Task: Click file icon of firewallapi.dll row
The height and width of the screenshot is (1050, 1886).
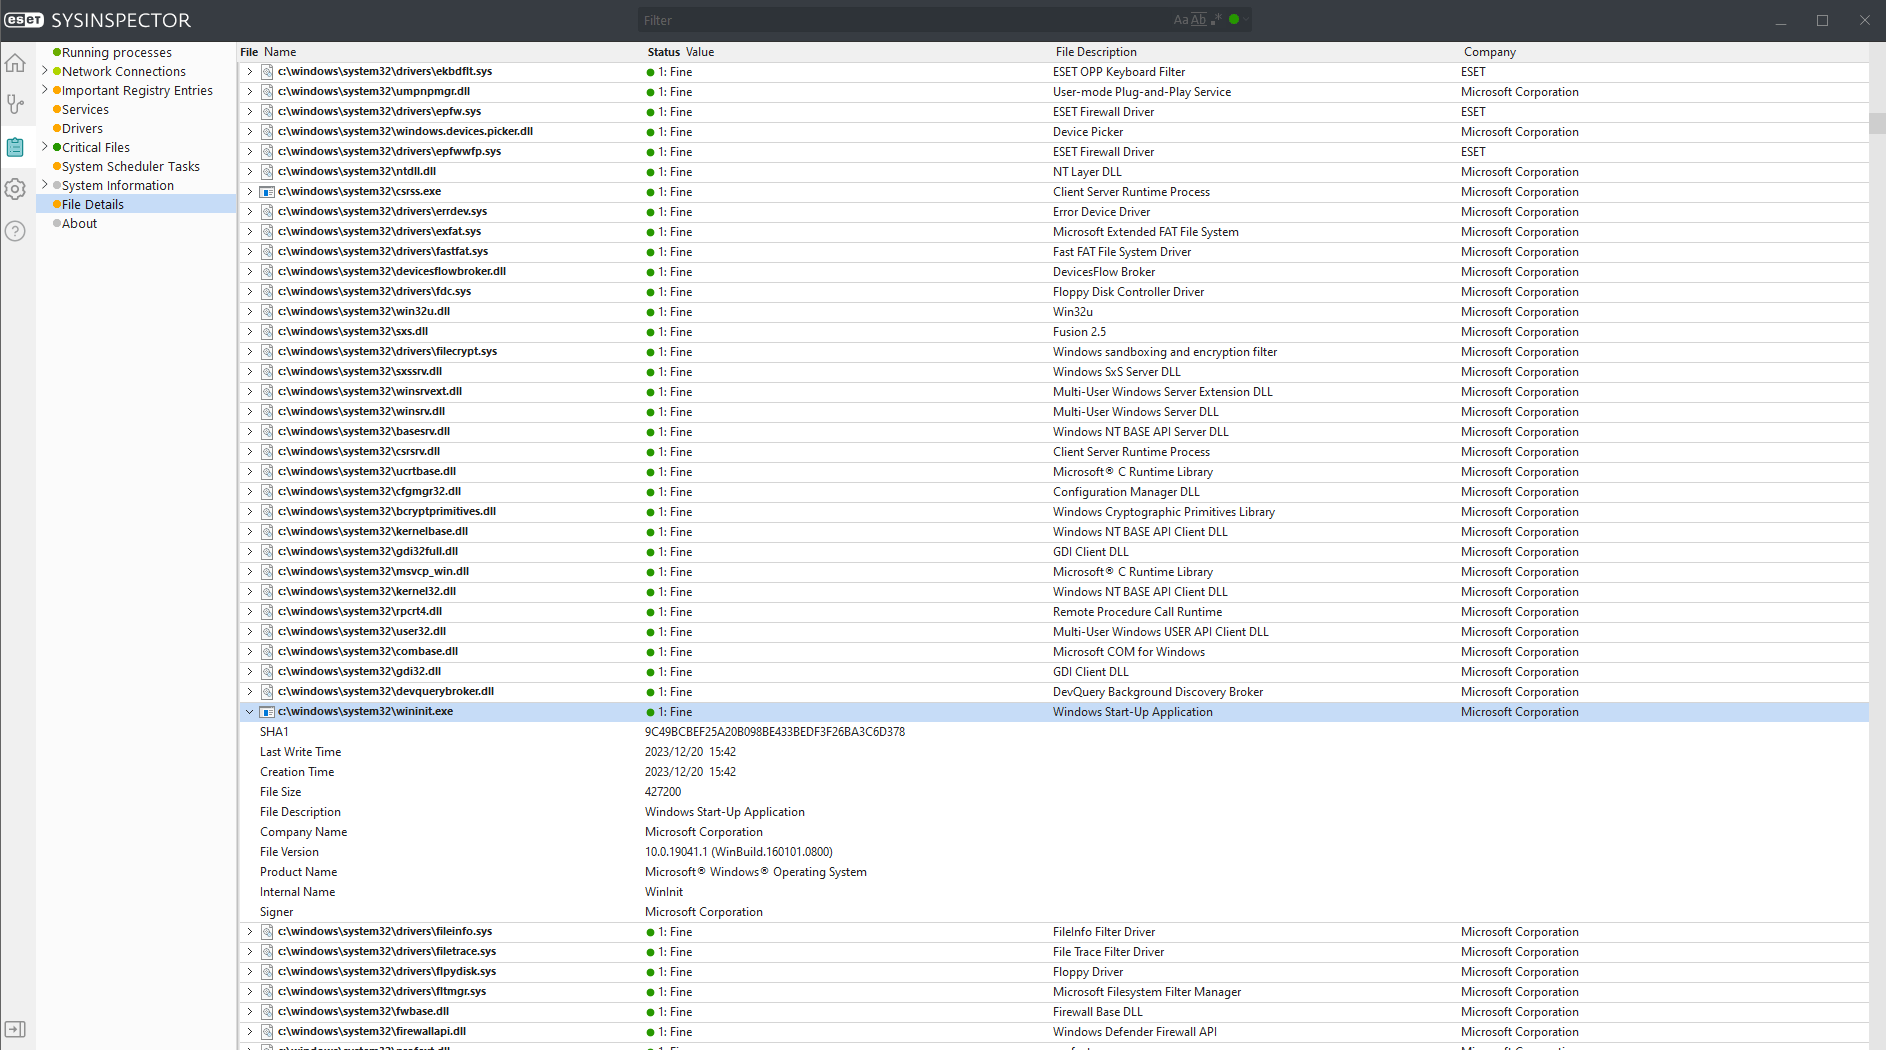Action: click(267, 1032)
